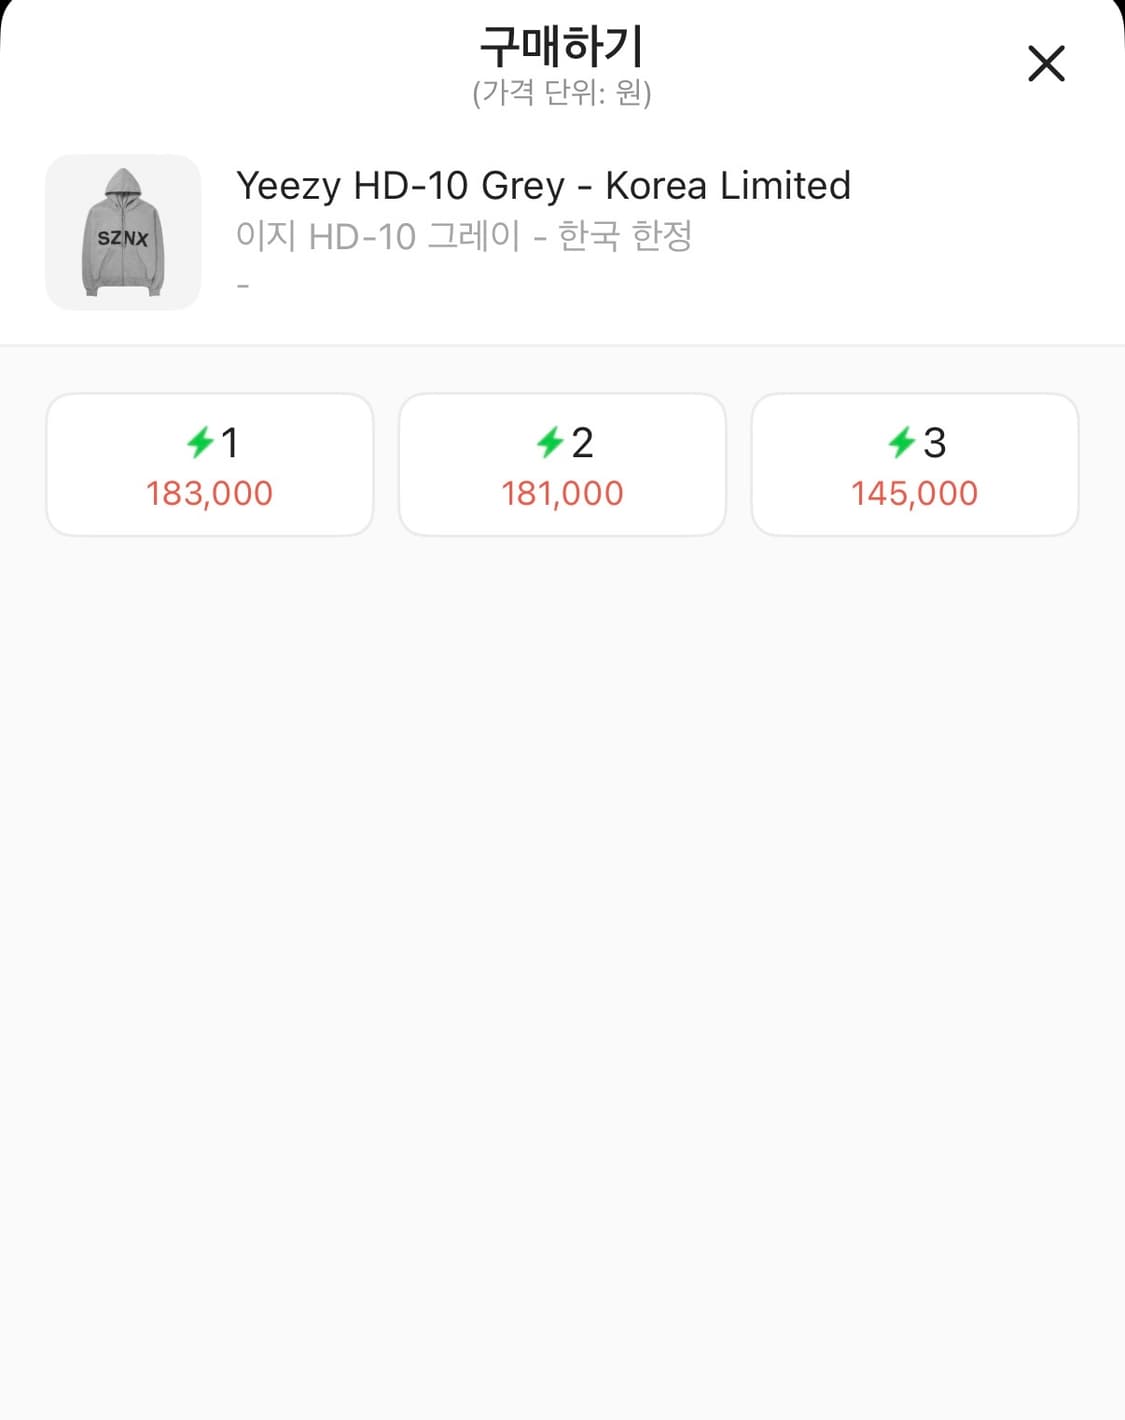Tap the dash placeholder under the product name
This screenshot has width=1125, height=1420.
coord(243,287)
